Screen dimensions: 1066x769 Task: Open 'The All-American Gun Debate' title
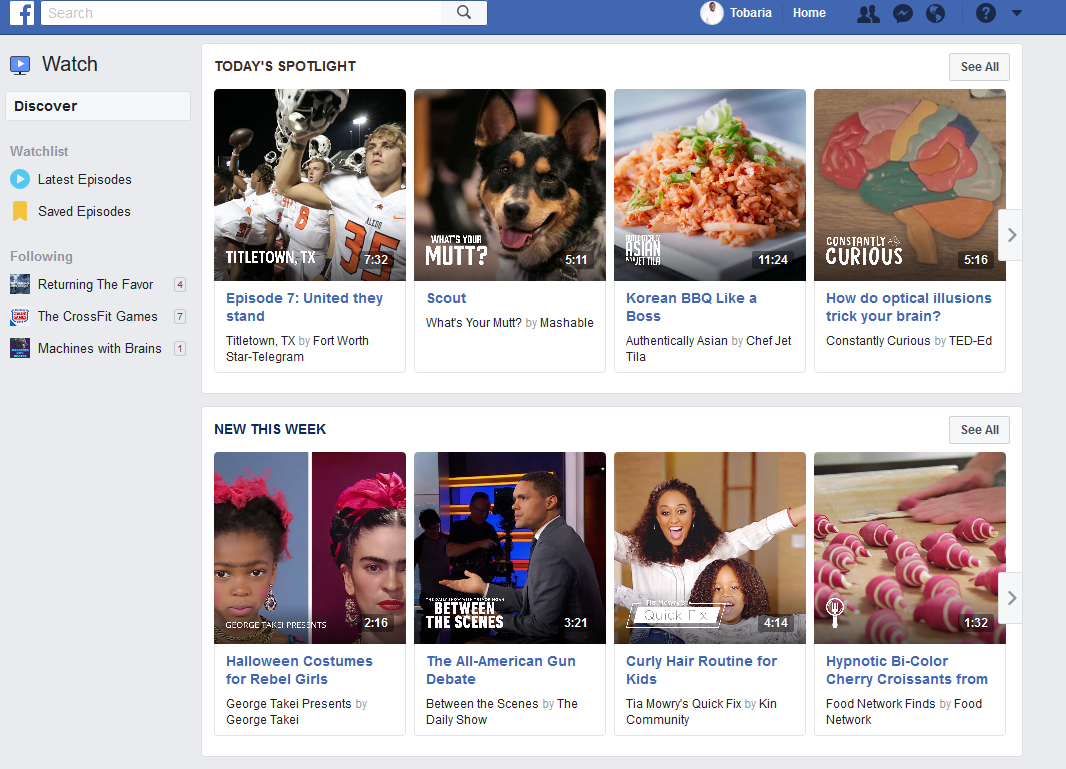point(501,670)
